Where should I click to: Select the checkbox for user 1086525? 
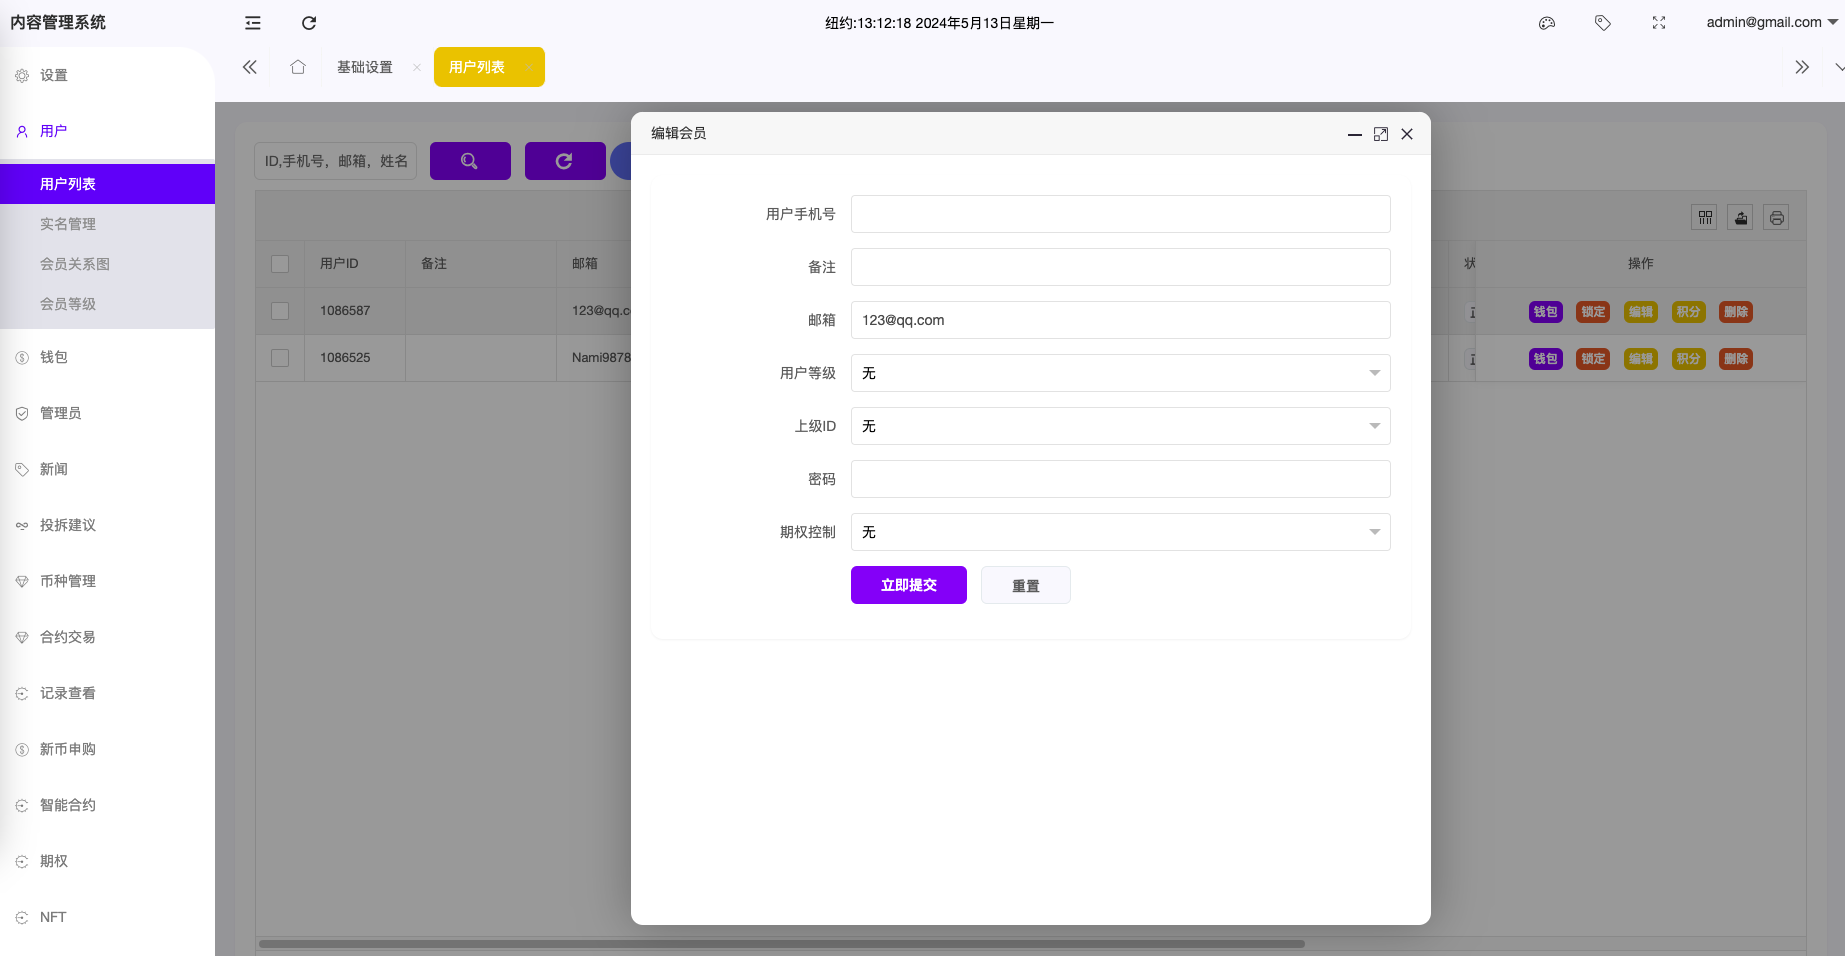[280, 358]
